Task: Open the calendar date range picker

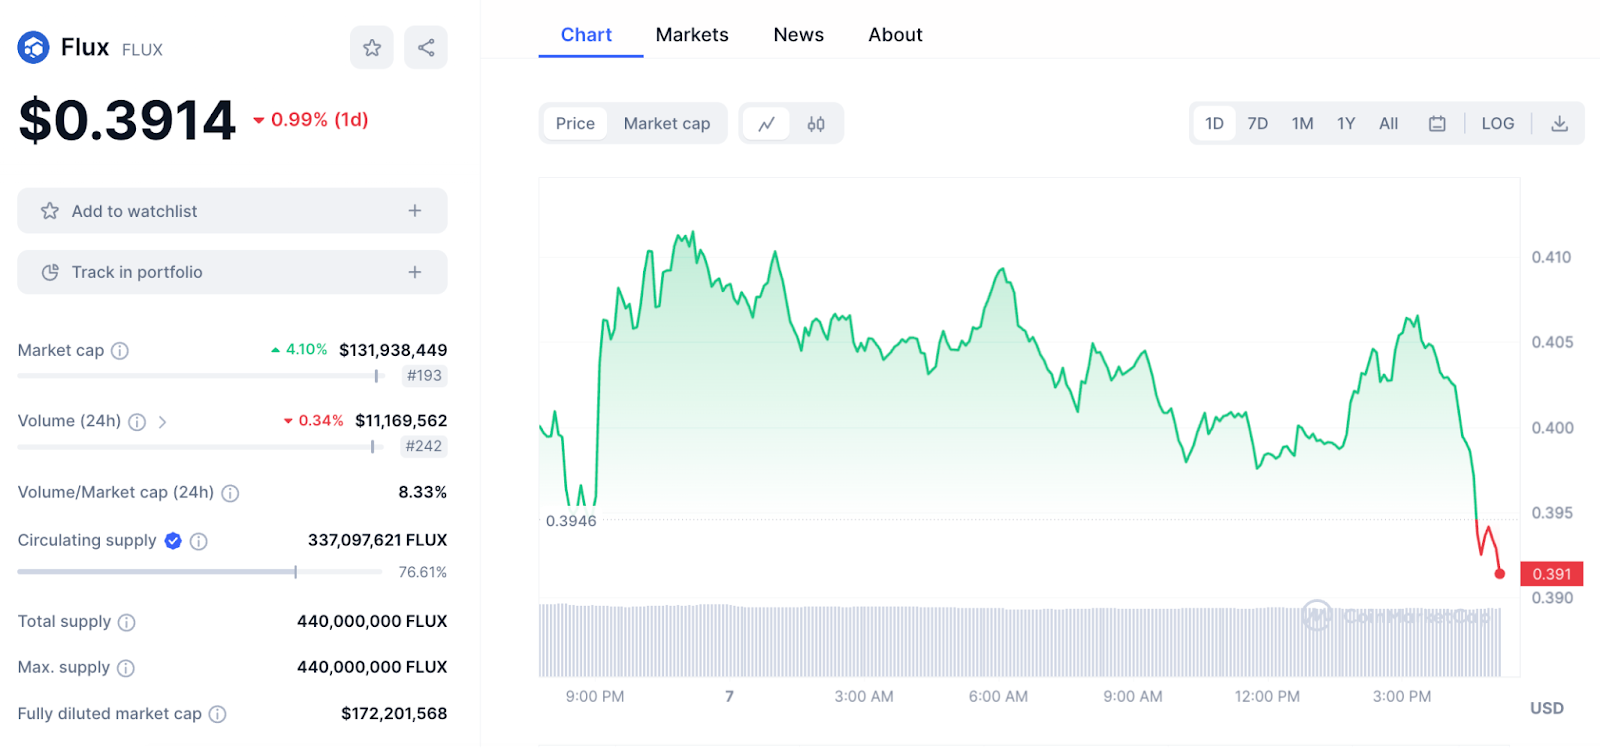Action: coord(1437,124)
